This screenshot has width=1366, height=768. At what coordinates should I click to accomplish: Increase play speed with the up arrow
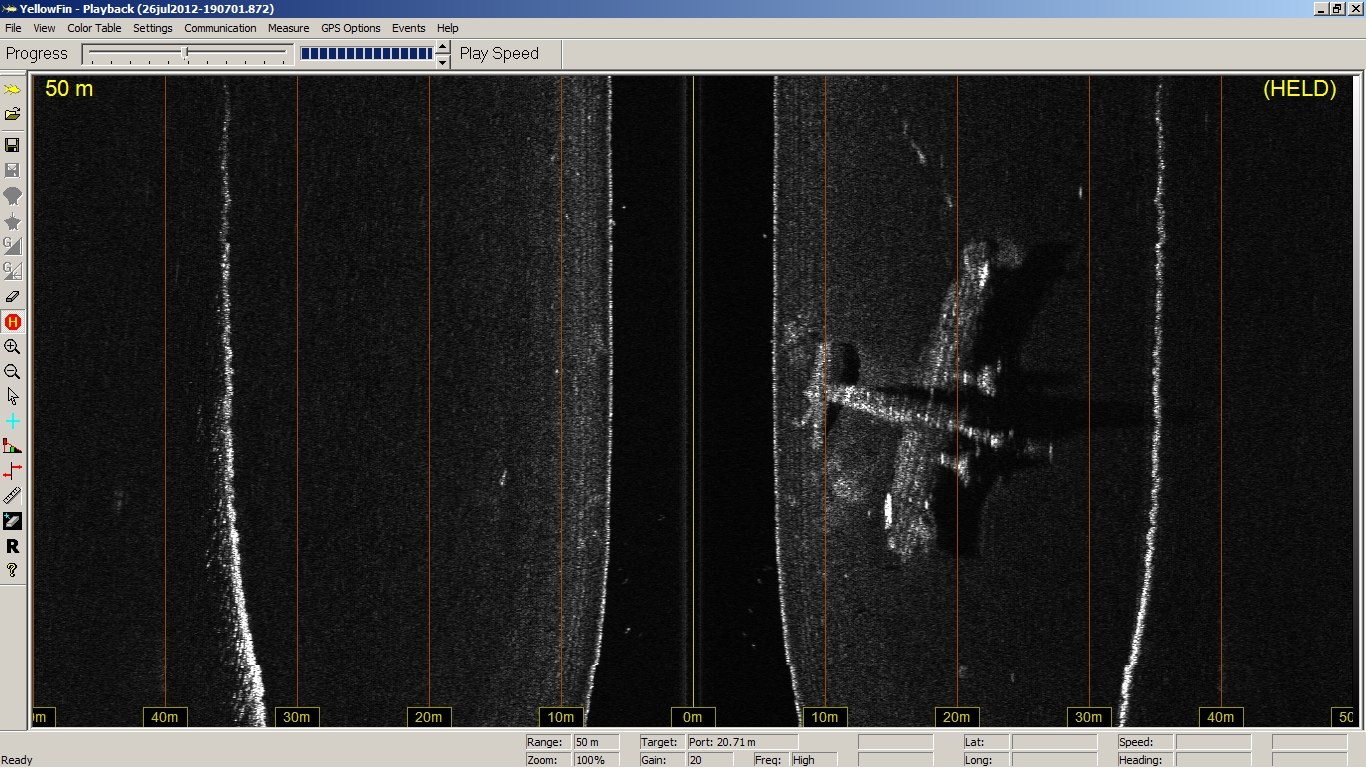(x=443, y=47)
